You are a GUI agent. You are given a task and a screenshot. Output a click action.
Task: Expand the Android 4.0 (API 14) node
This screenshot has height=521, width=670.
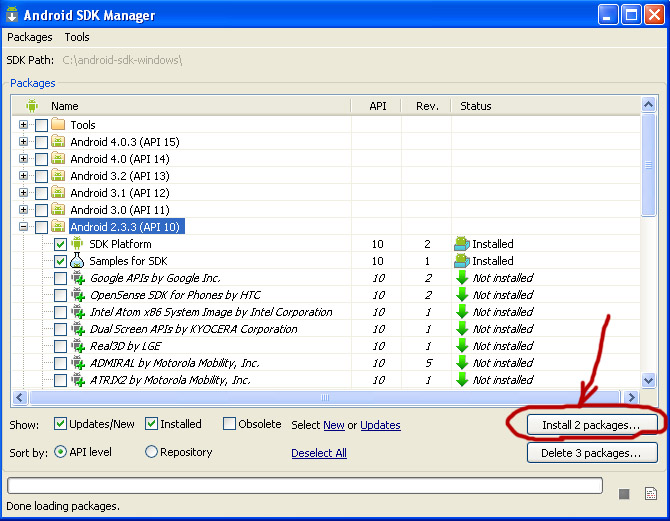pos(24,159)
